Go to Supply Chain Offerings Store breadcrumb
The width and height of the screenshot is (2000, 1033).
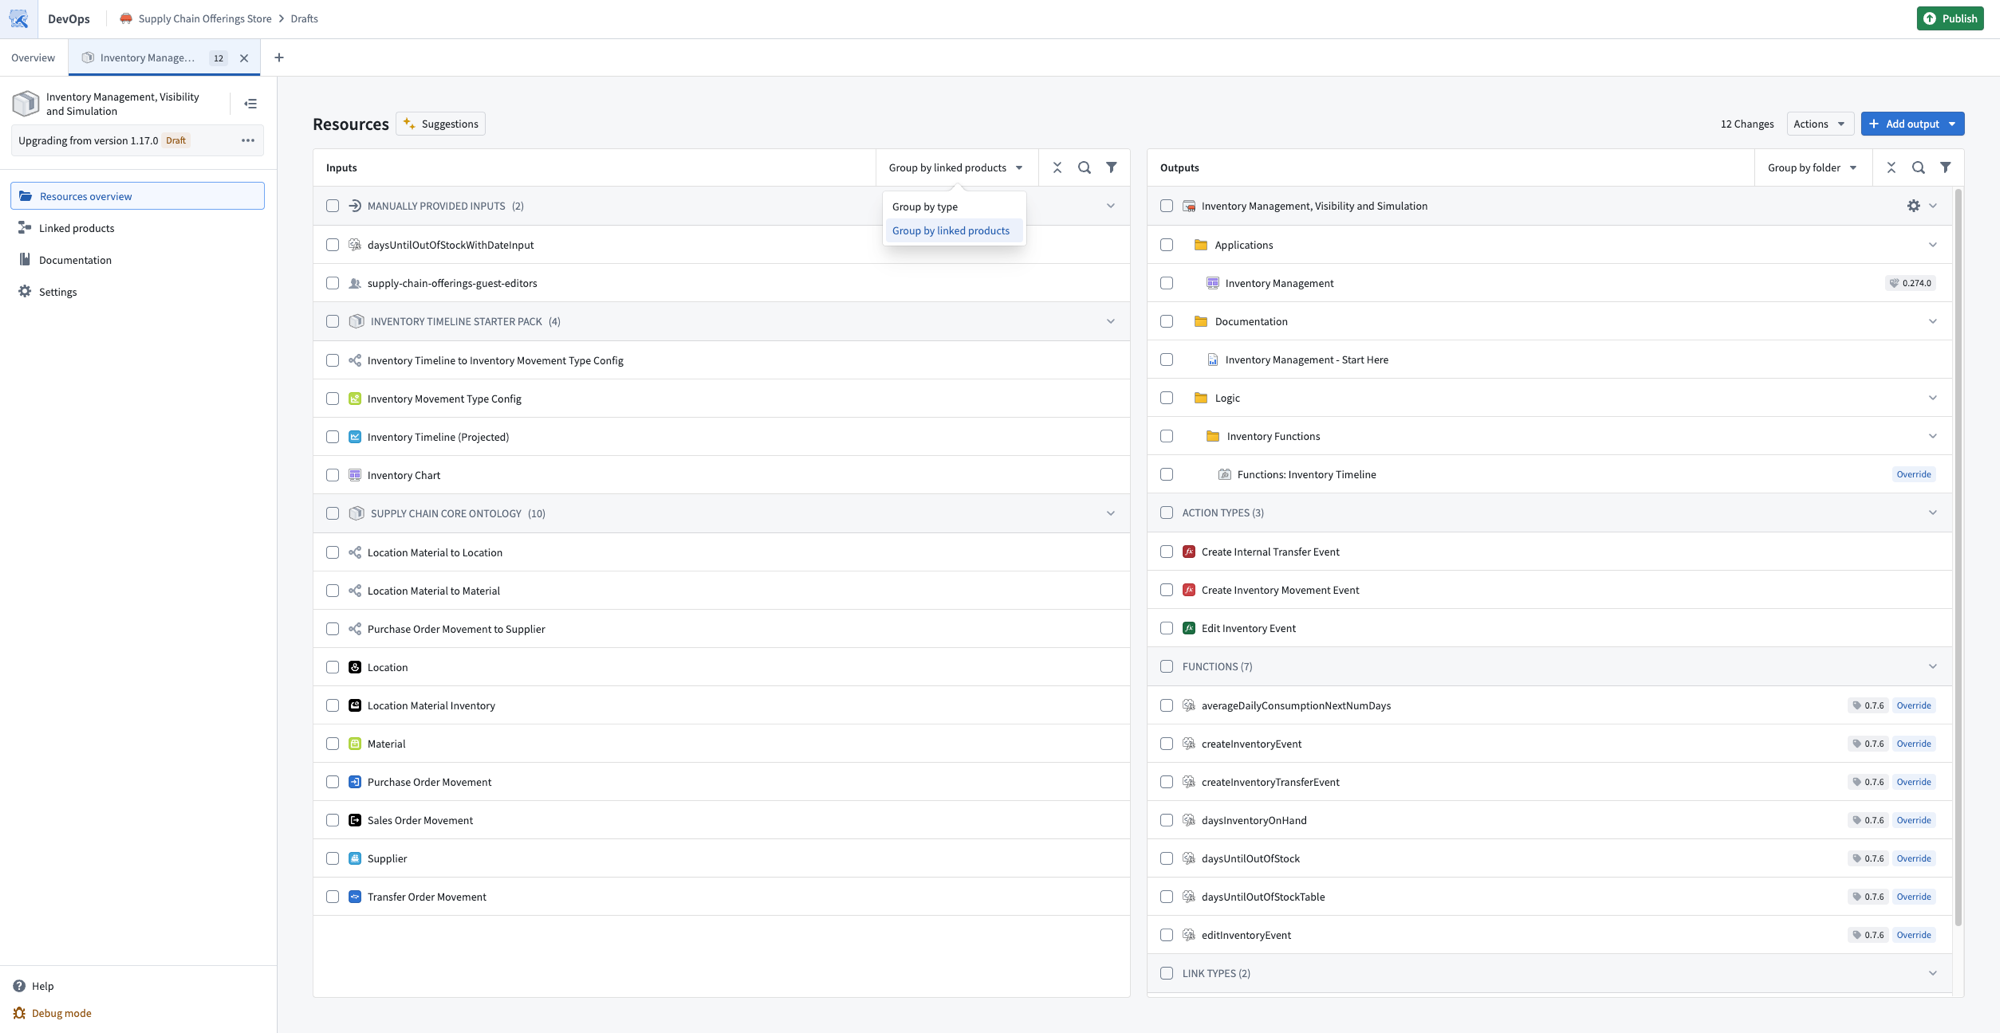click(x=205, y=19)
